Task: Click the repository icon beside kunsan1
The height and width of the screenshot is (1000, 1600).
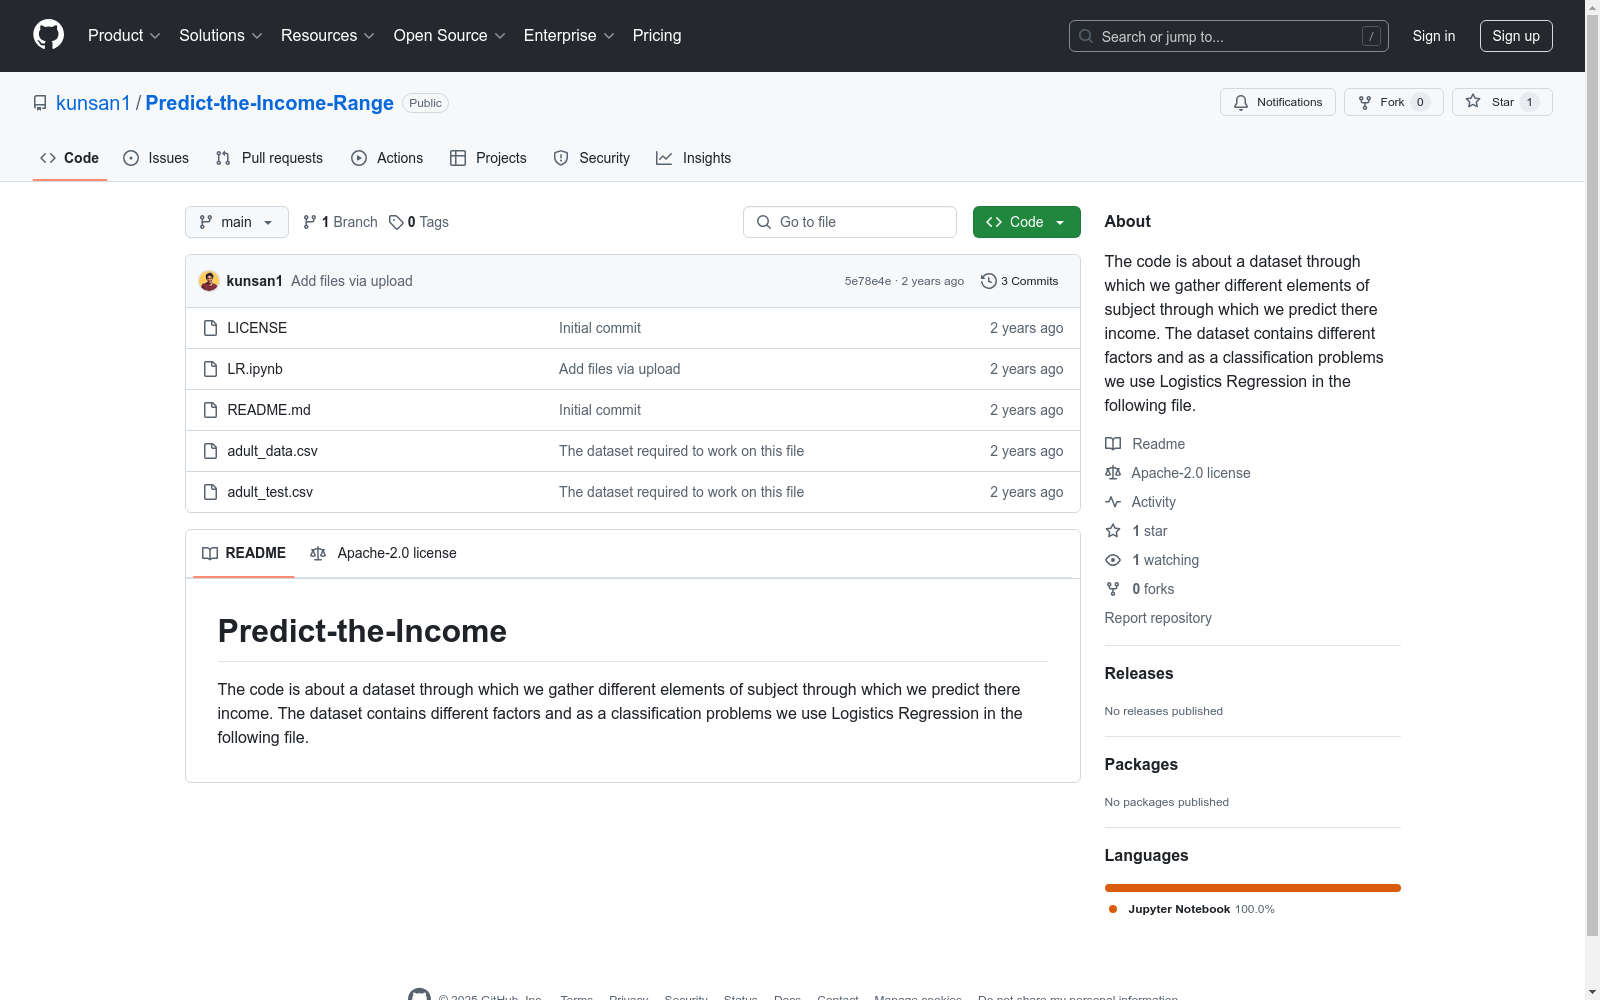Action: 40,103
